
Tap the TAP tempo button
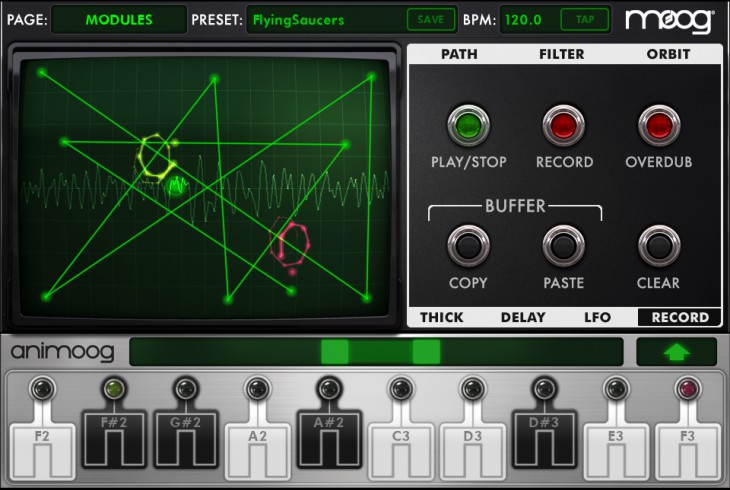(x=585, y=20)
